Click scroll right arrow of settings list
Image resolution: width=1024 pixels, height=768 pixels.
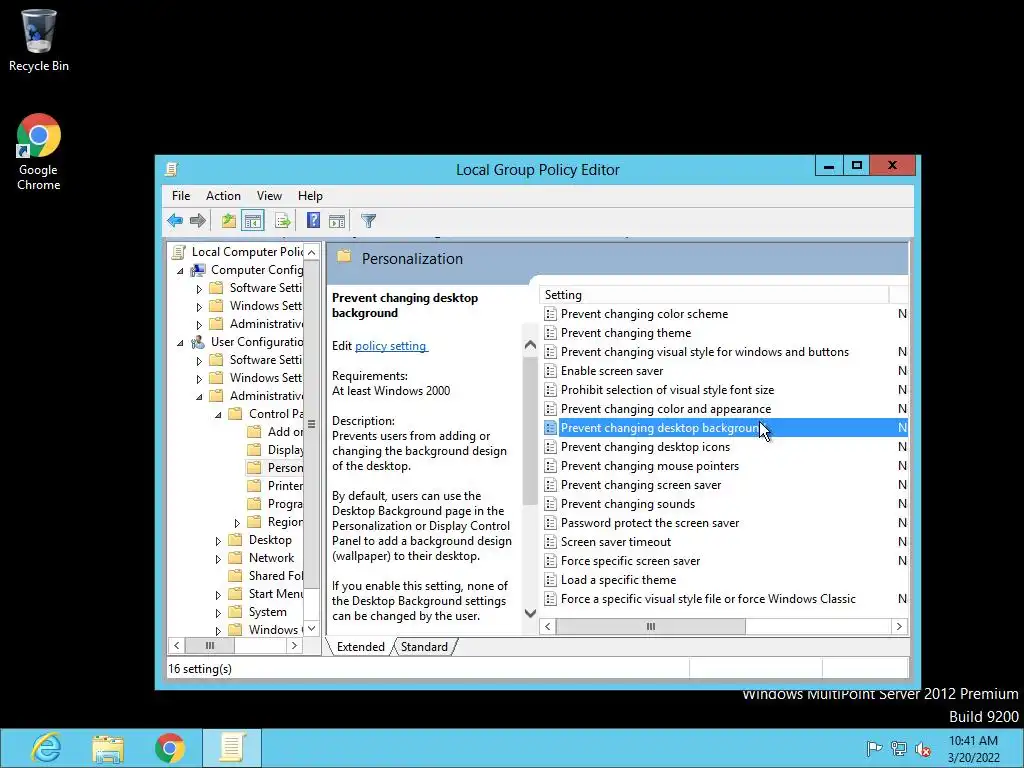[899, 626]
